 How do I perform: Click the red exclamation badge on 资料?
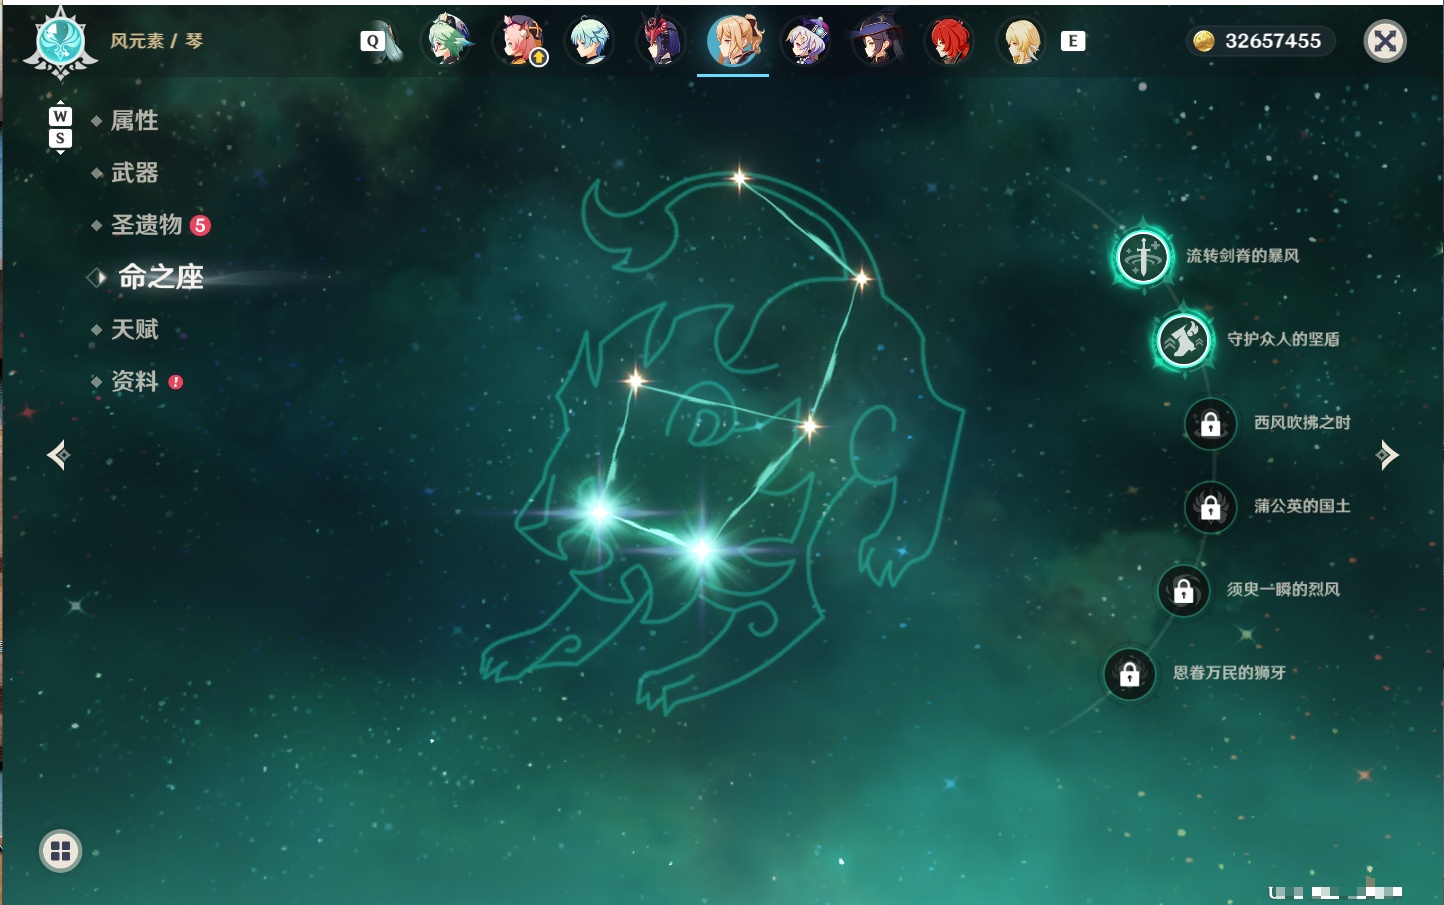[176, 382]
